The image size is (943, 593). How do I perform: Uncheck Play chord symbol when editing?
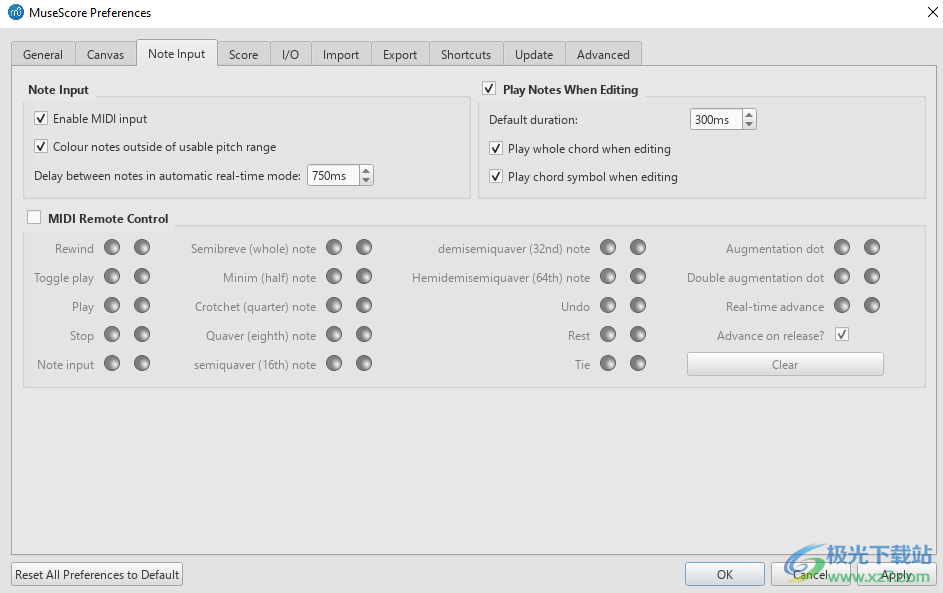(496, 177)
